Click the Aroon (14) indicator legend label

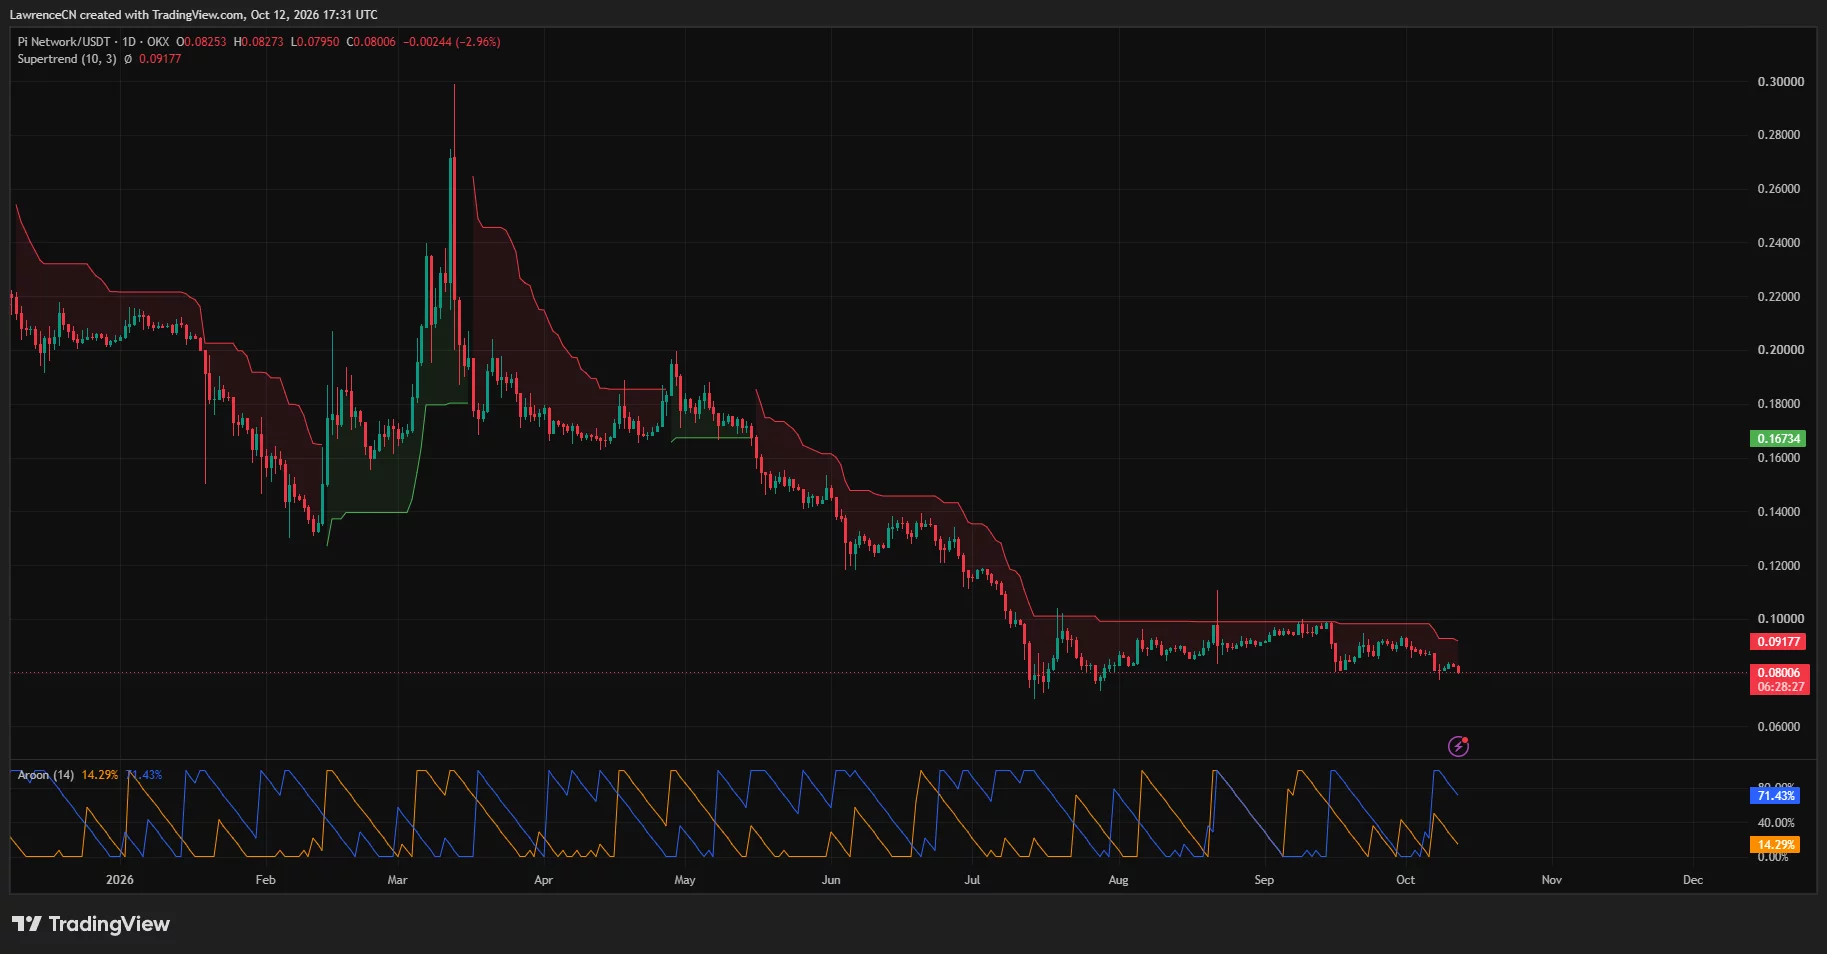pos(46,775)
